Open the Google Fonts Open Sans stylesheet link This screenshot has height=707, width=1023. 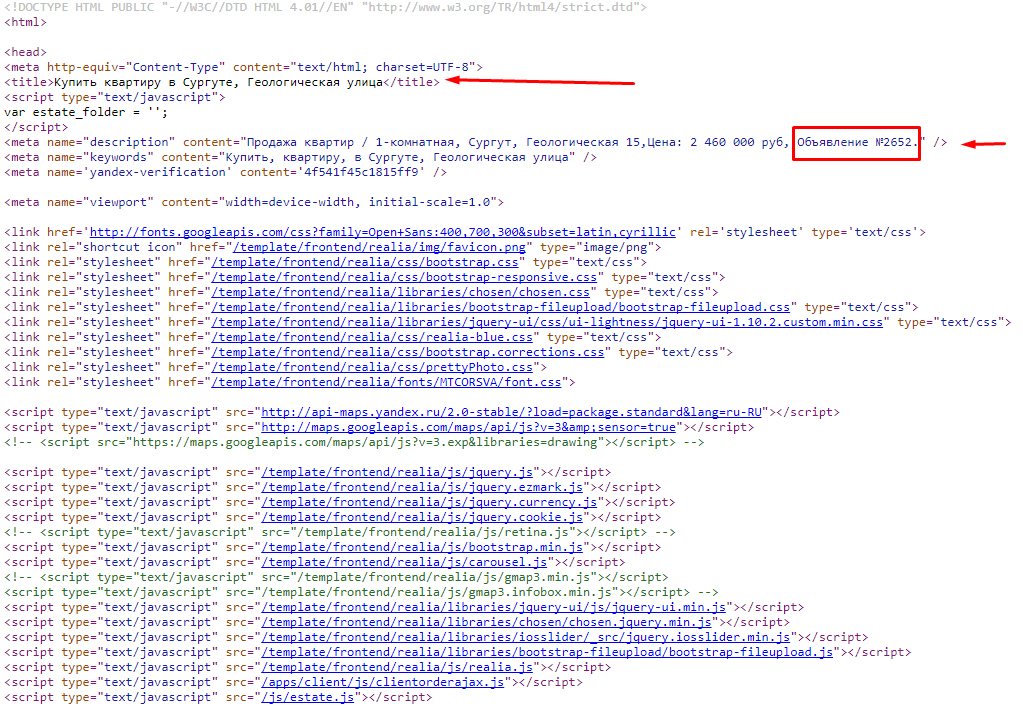(384, 232)
